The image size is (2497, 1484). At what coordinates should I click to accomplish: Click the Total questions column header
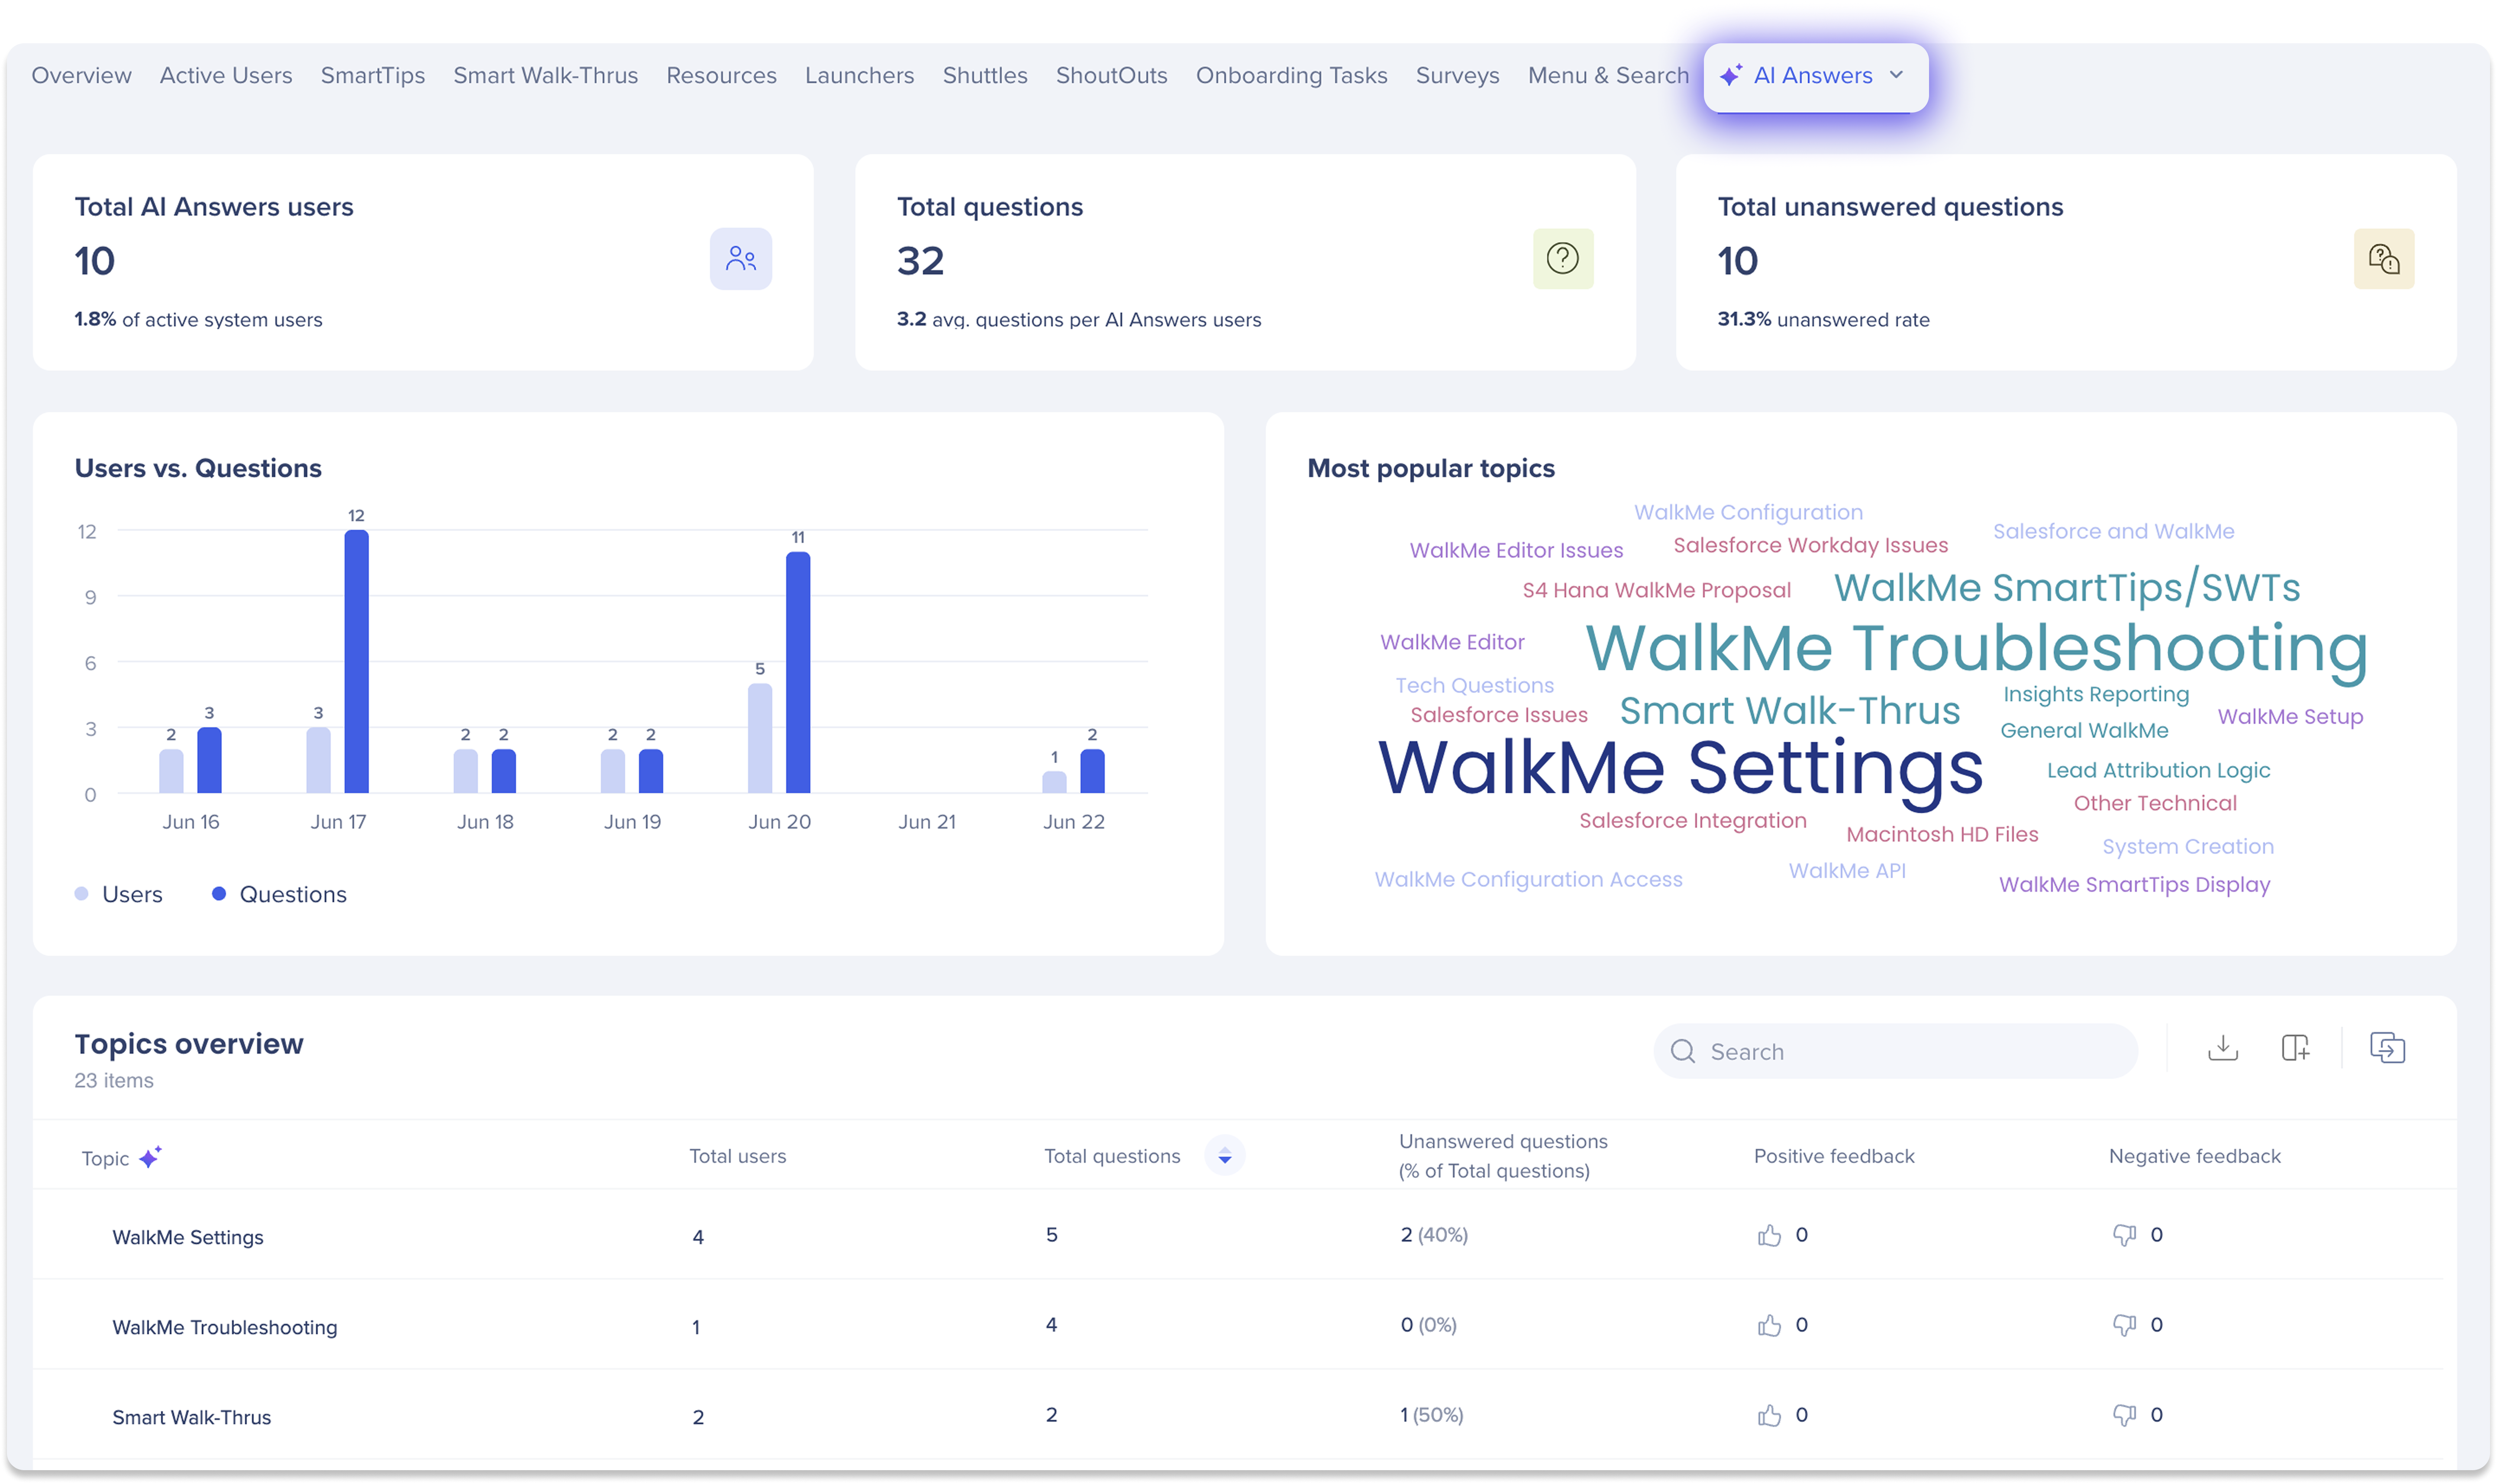pos(1112,1156)
